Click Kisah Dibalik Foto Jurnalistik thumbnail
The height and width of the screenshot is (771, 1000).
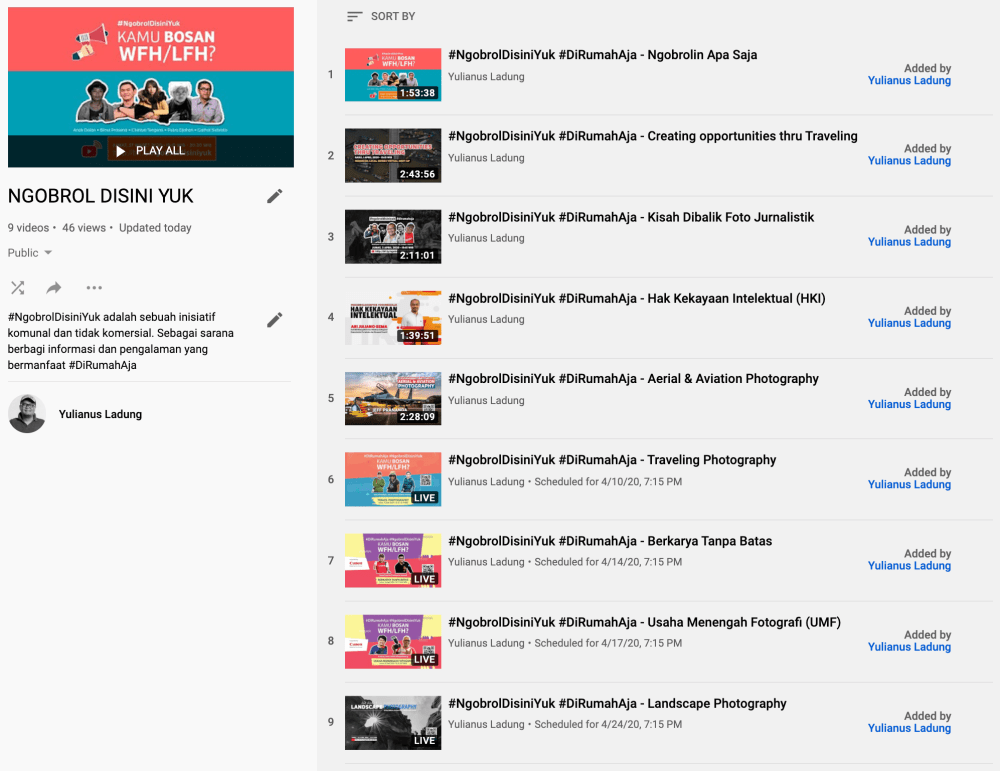pos(393,237)
